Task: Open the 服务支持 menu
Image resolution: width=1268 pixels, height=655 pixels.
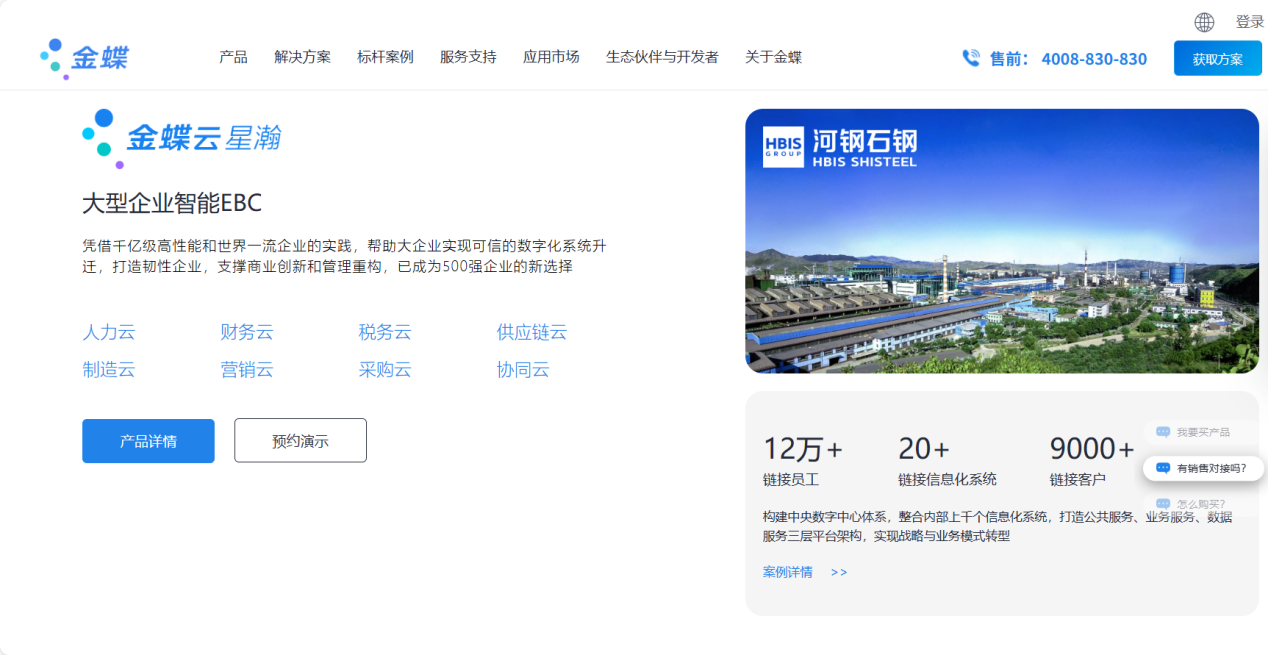Action: pyautogui.click(x=468, y=57)
